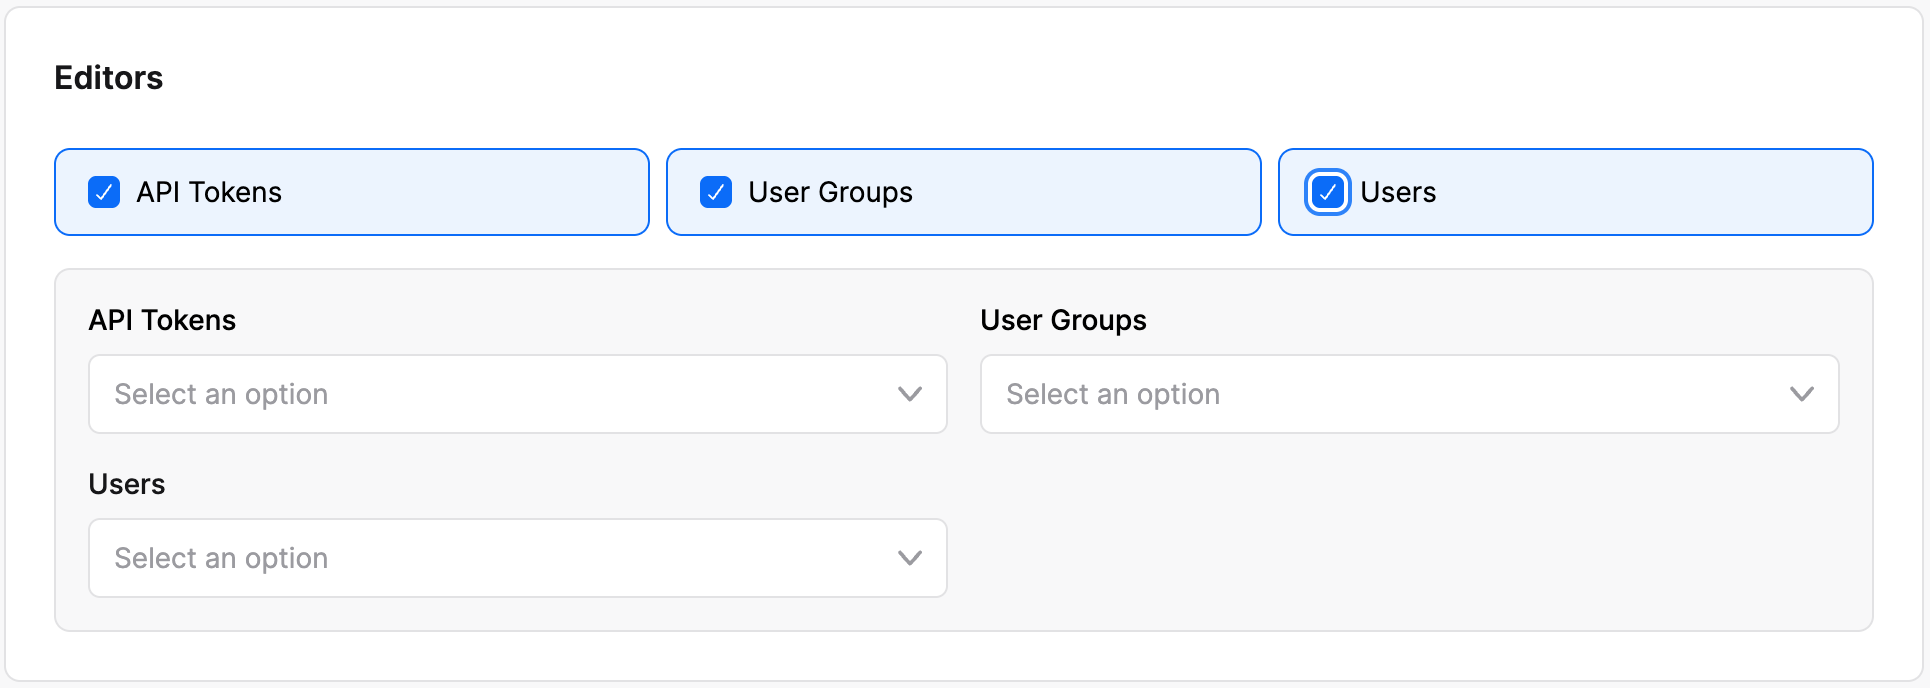1930x688 pixels.
Task: Click the Editors section heading
Action: pos(109,78)
